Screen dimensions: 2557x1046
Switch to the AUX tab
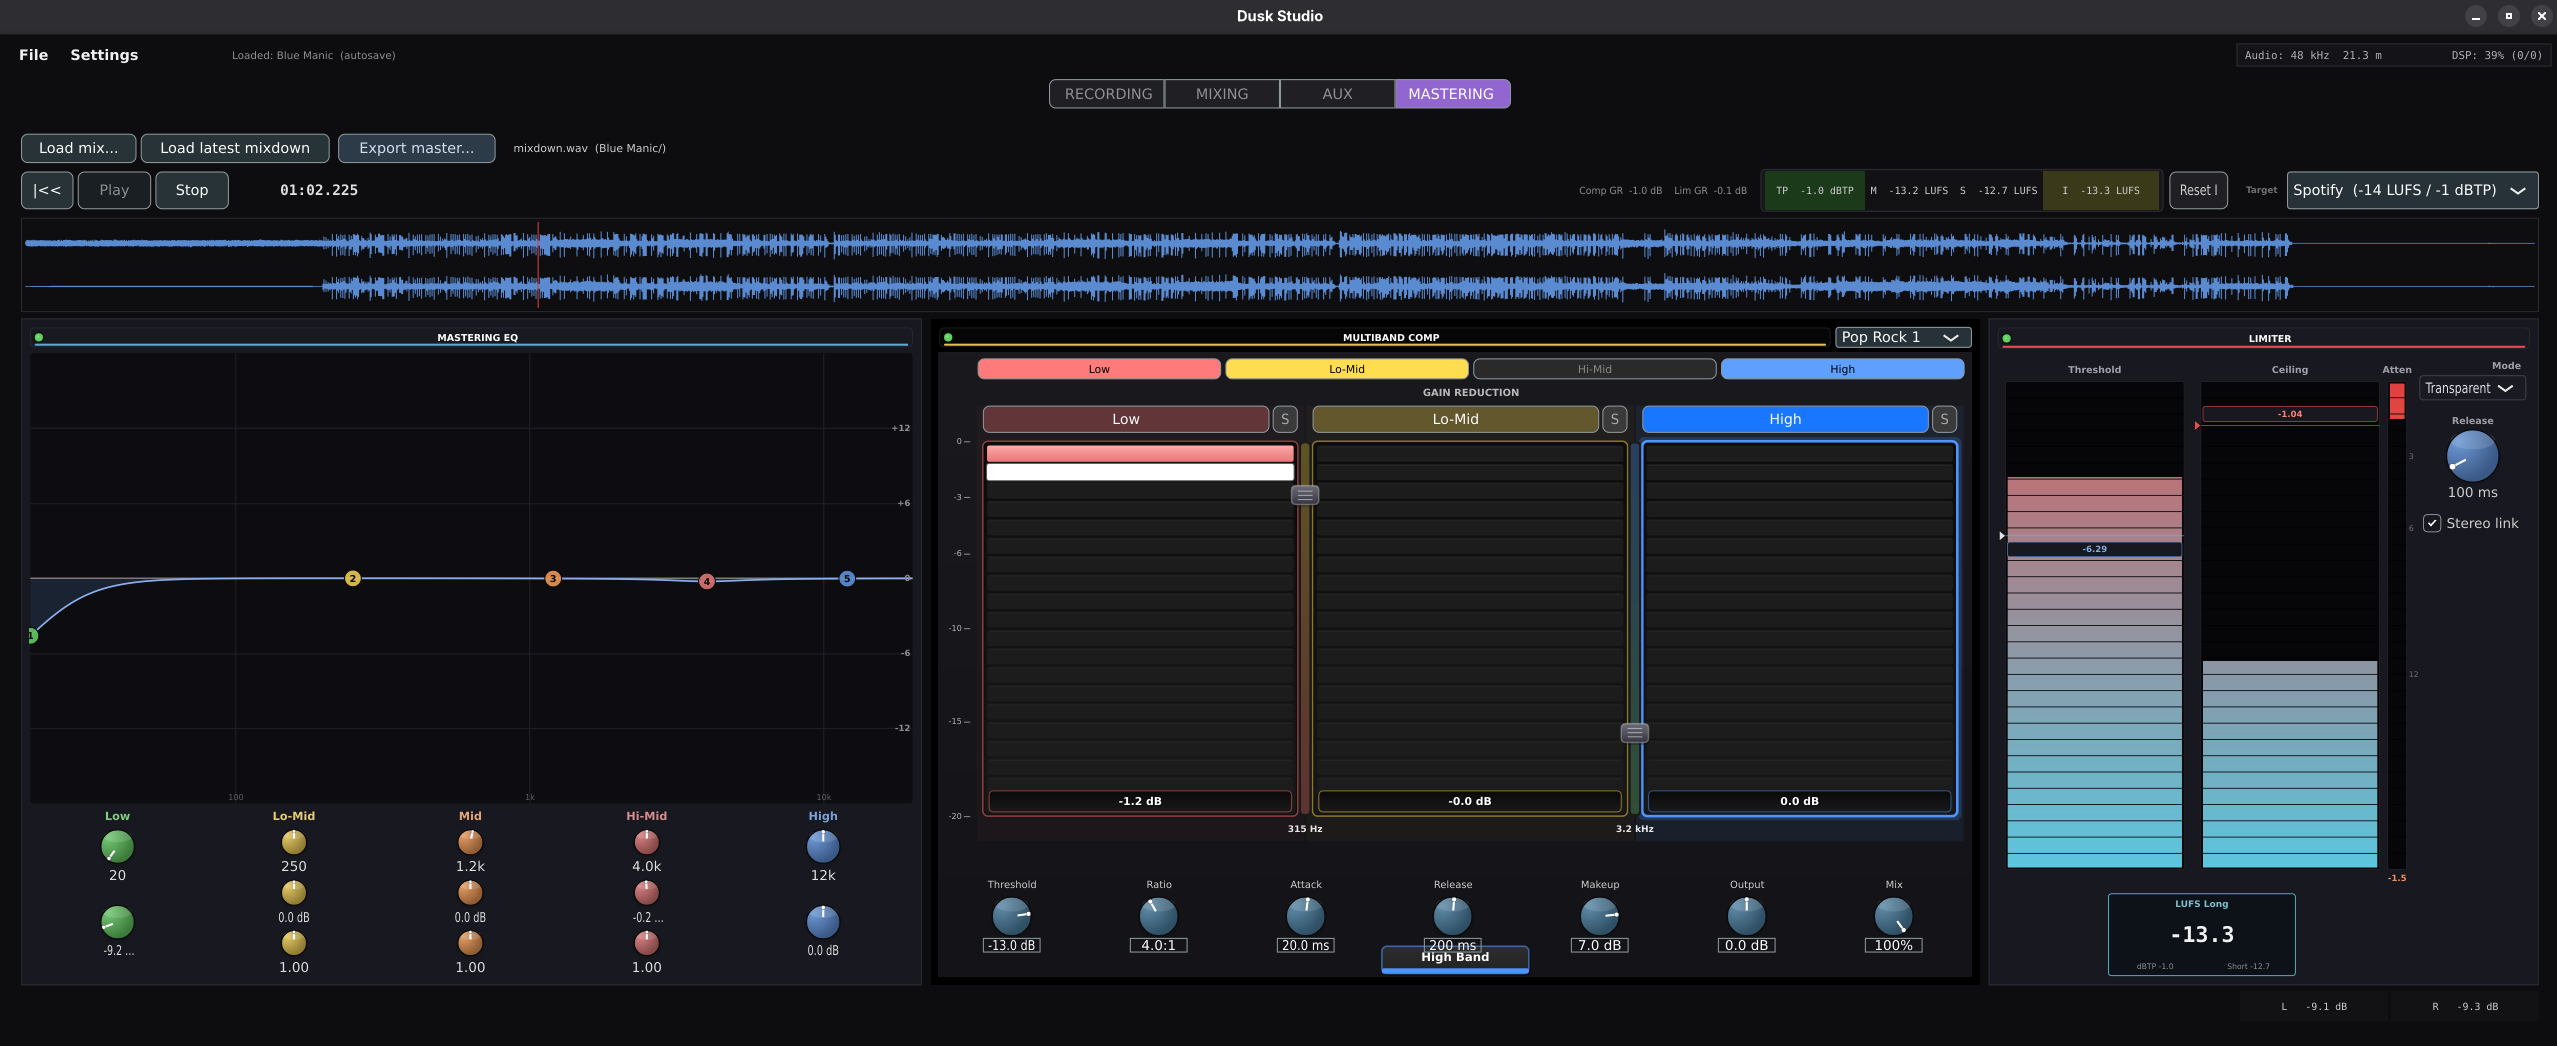coord(1337,94)
